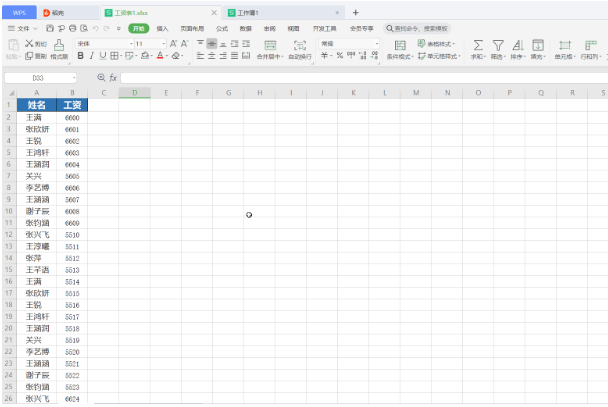Click the Fill (填充) icon

point(538,45)
